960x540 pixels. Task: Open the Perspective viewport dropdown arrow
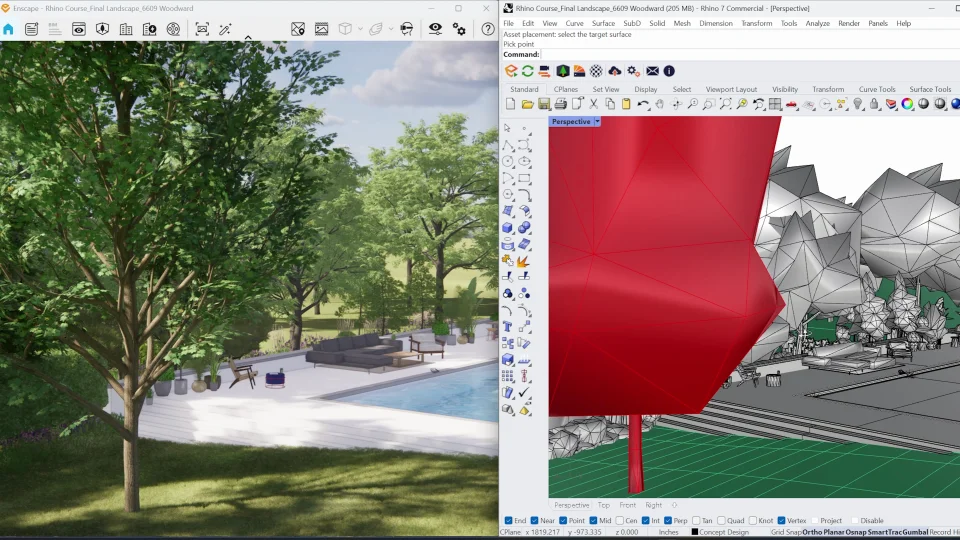tap(597, 122)
